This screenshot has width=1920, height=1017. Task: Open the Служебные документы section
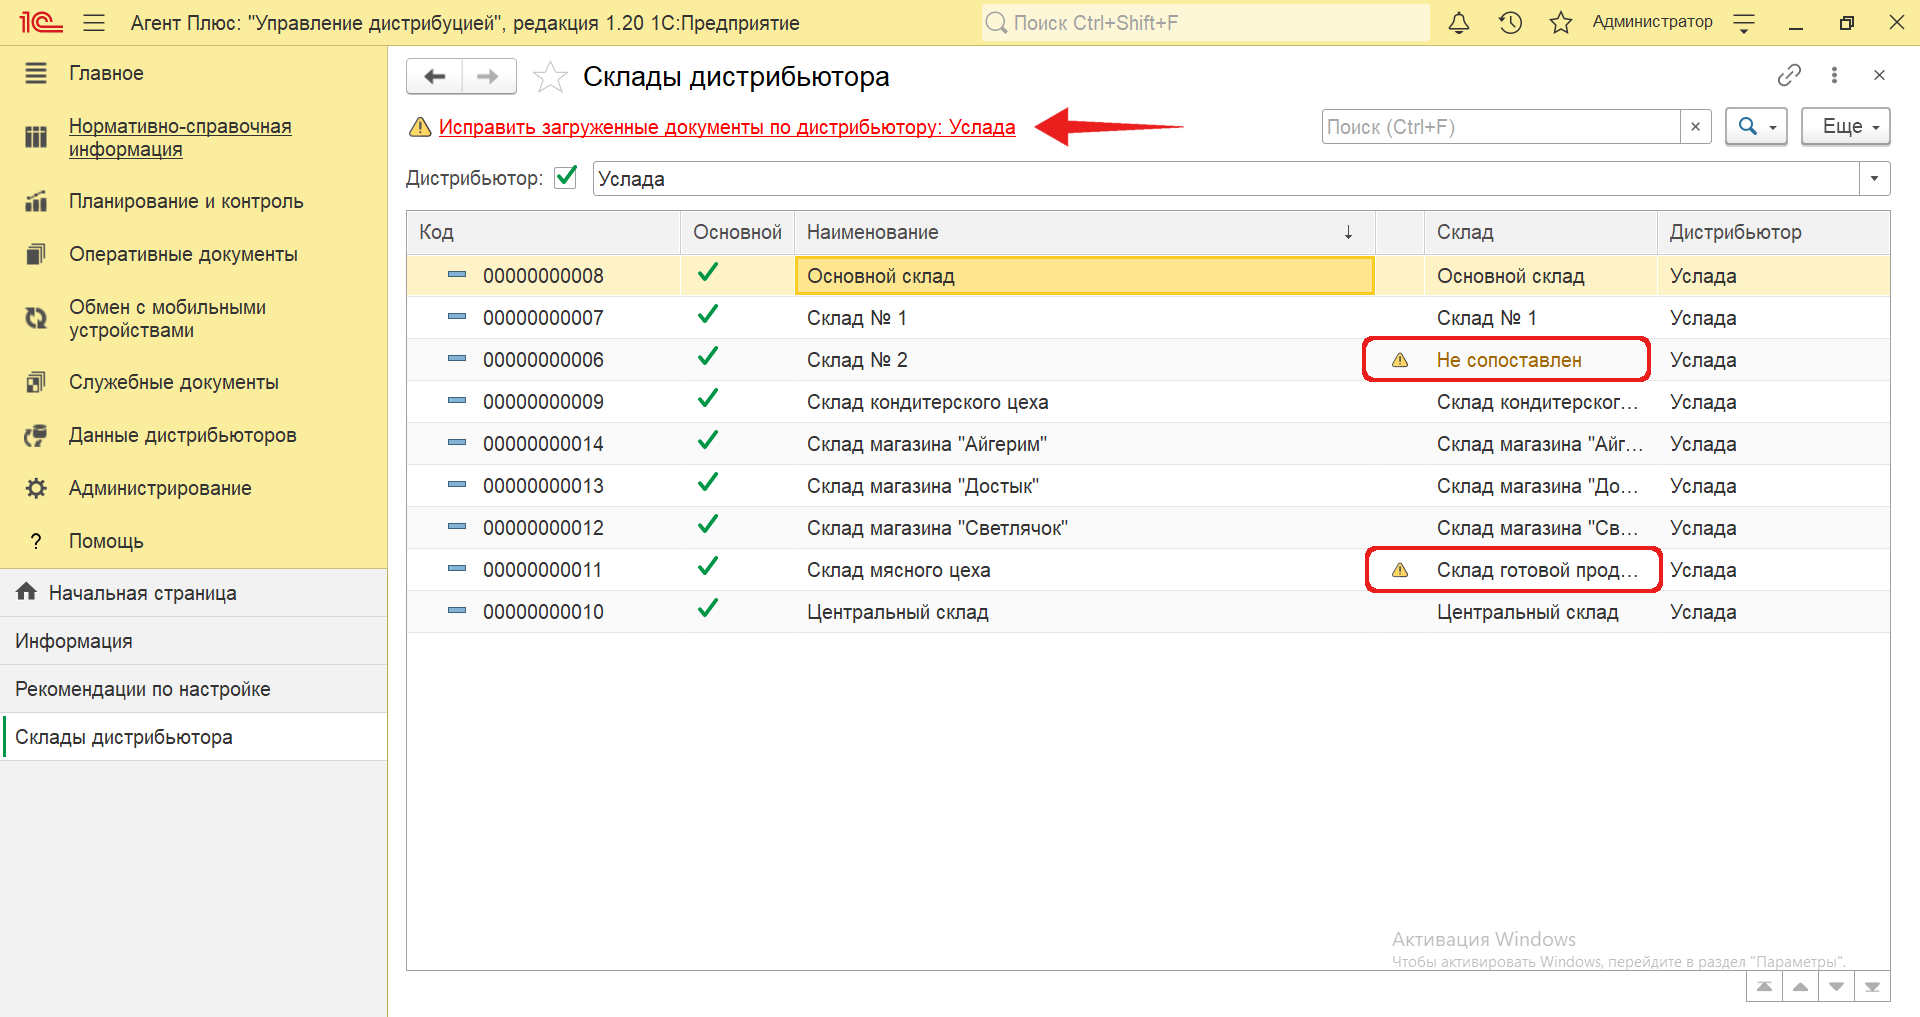coord(174,382)
